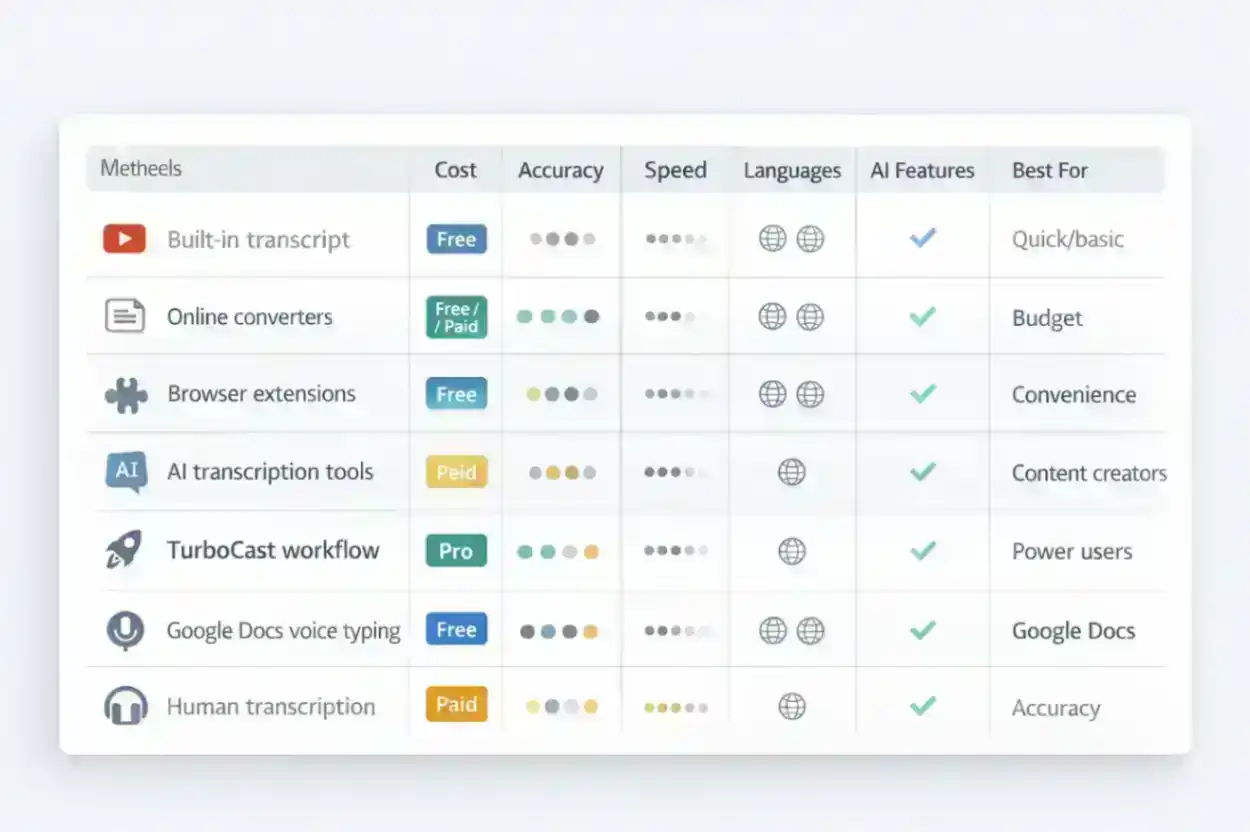Click the AI speech bubble icon
The height and width of the screenshot is (832, 1250).
pos(126,472)
